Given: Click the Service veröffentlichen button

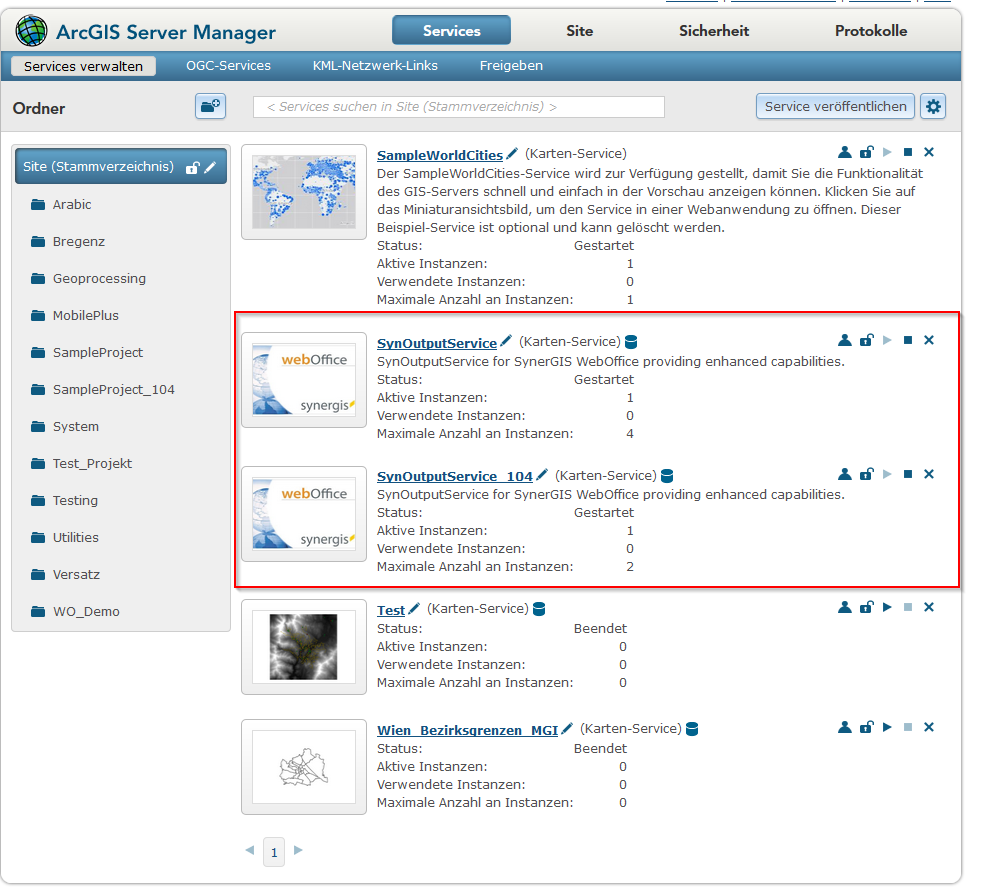Looking at the screenshot, I should 835,106.
